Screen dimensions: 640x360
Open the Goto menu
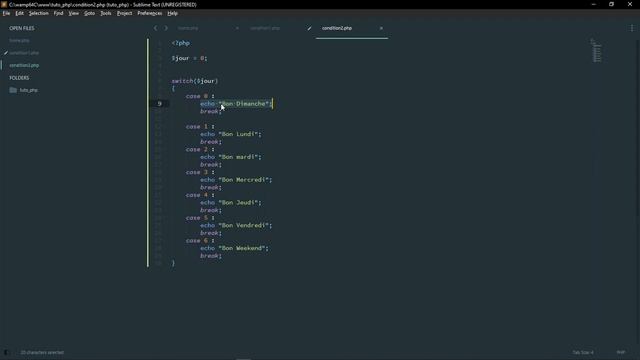point(89,13)
